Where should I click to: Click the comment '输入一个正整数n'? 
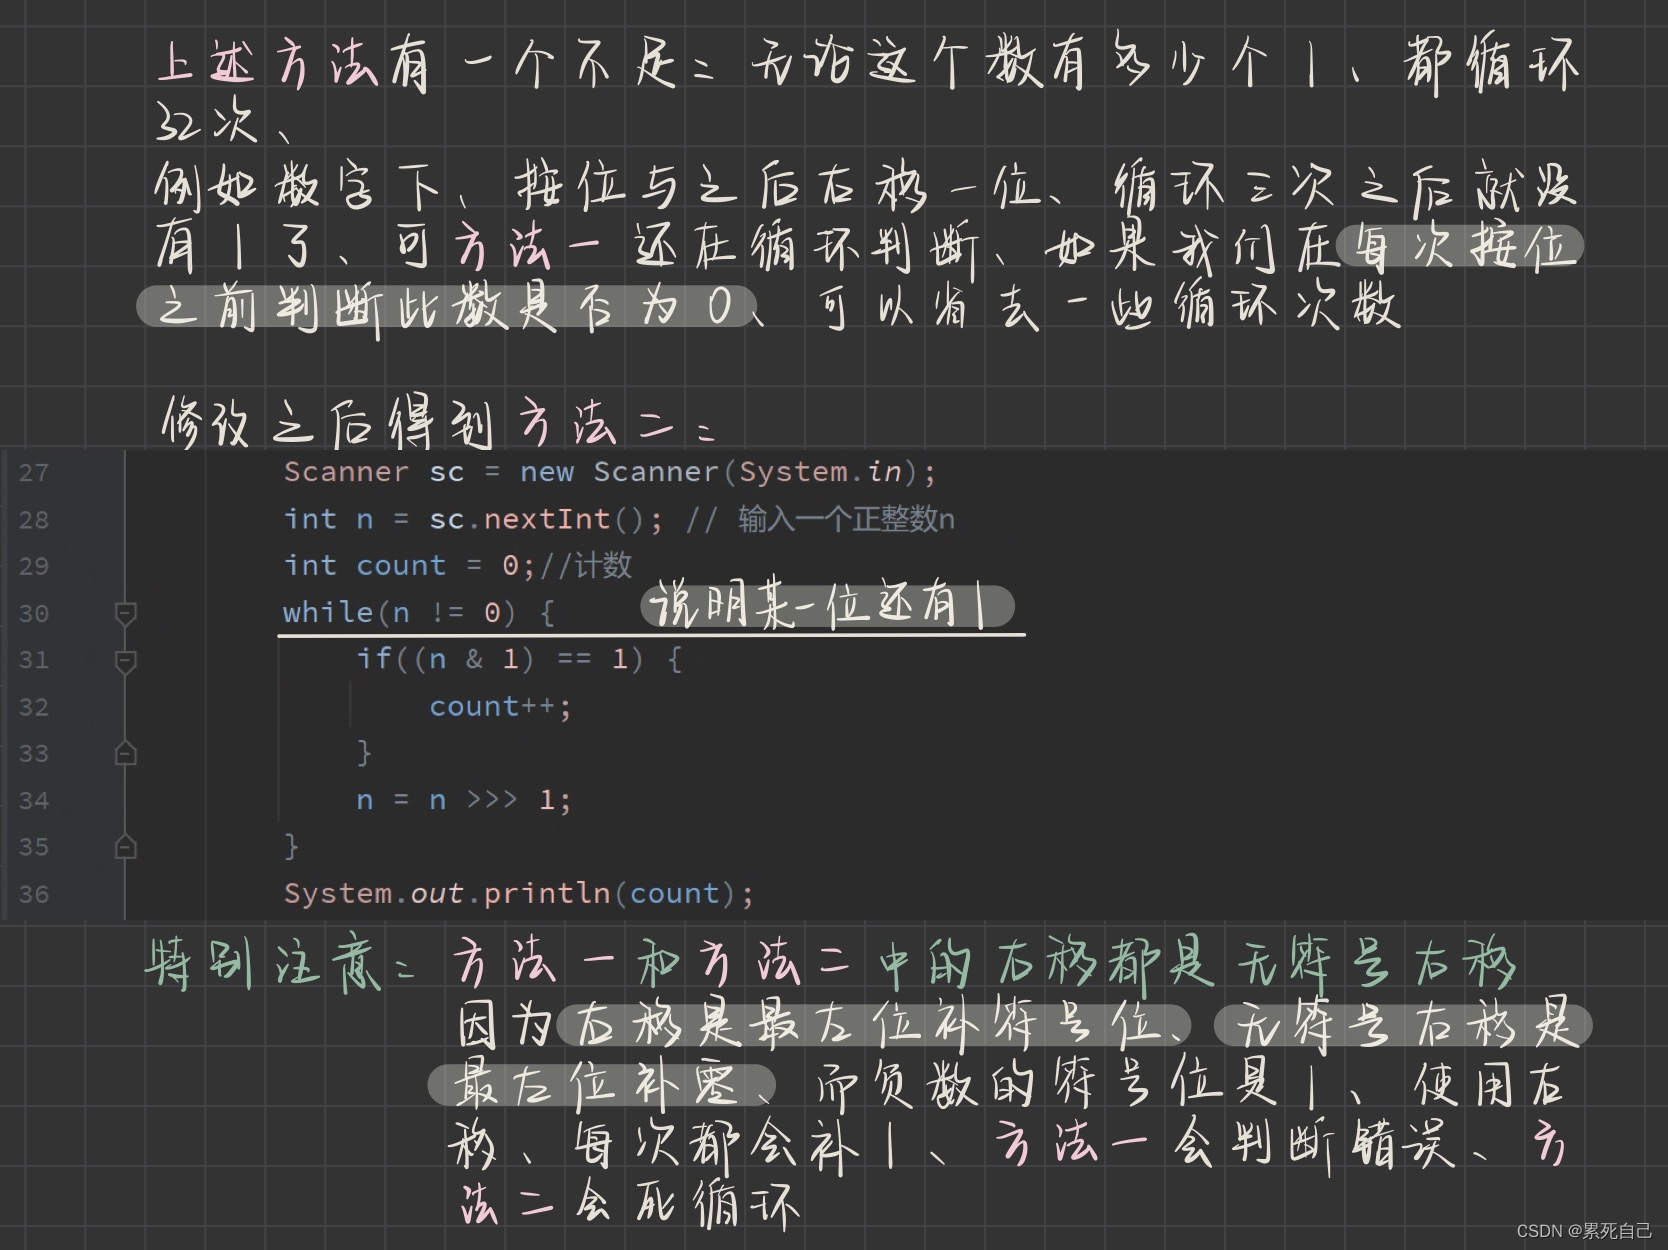click(846, 519)
